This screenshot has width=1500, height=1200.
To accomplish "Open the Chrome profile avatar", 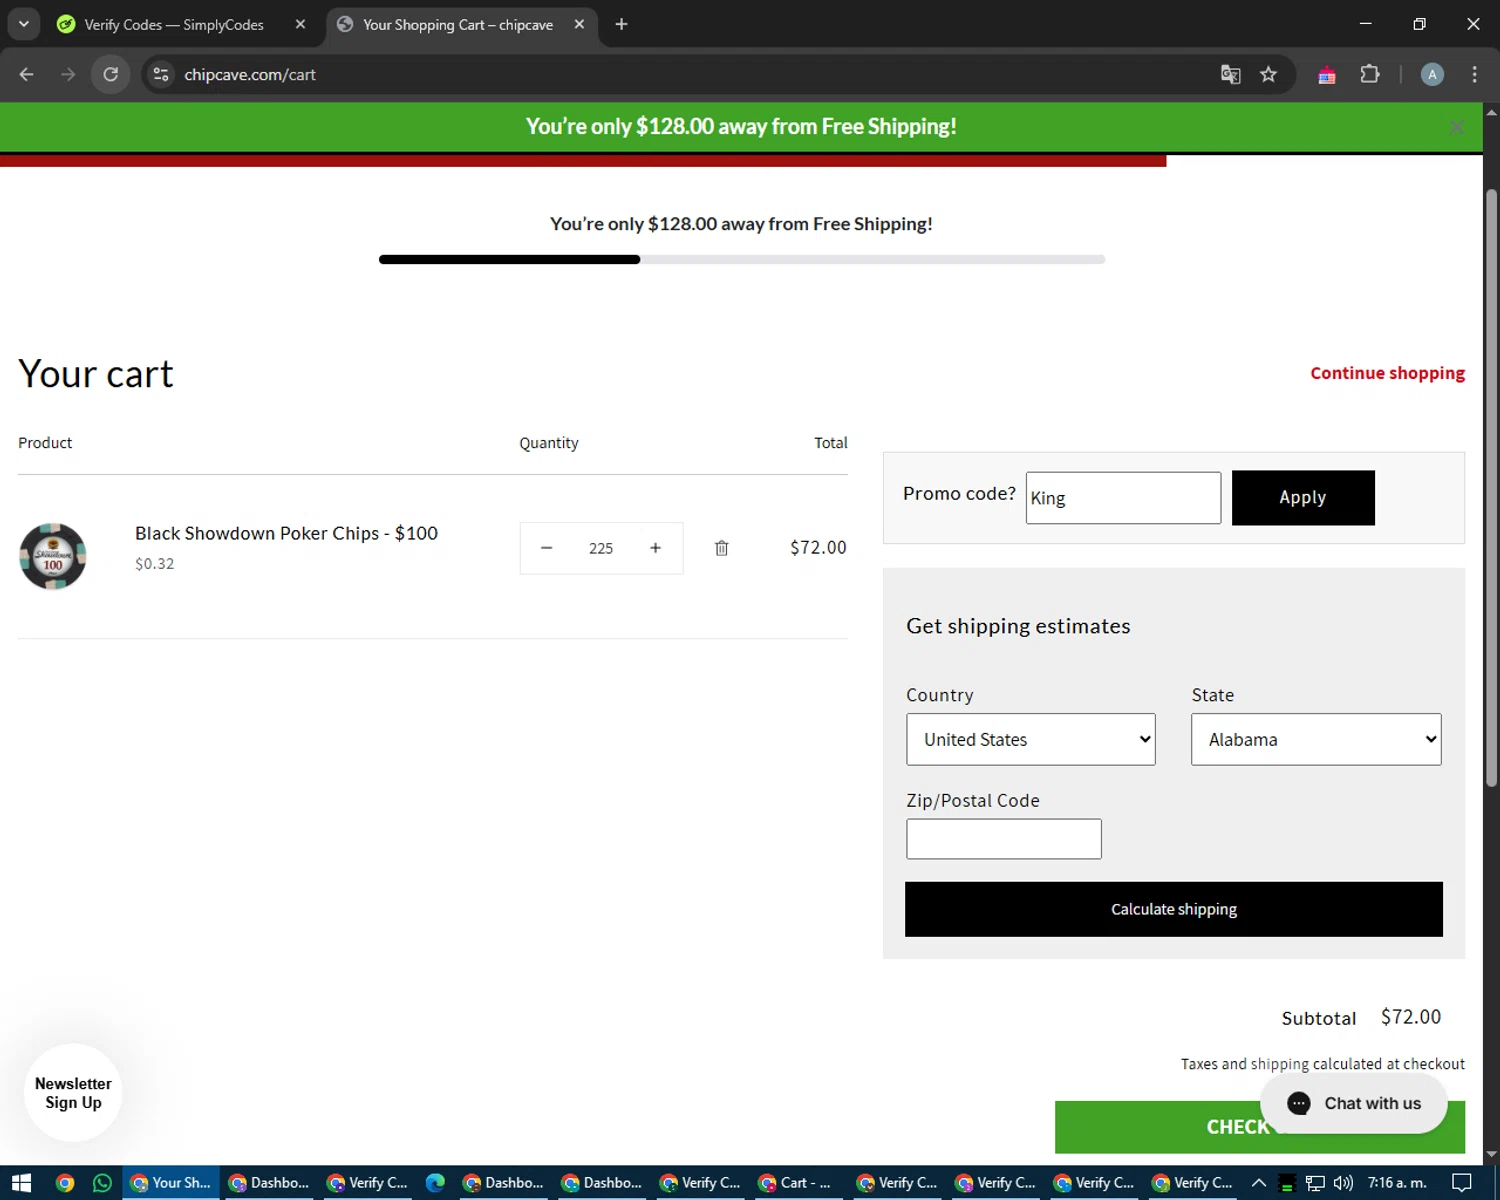I will point(1432,74).
